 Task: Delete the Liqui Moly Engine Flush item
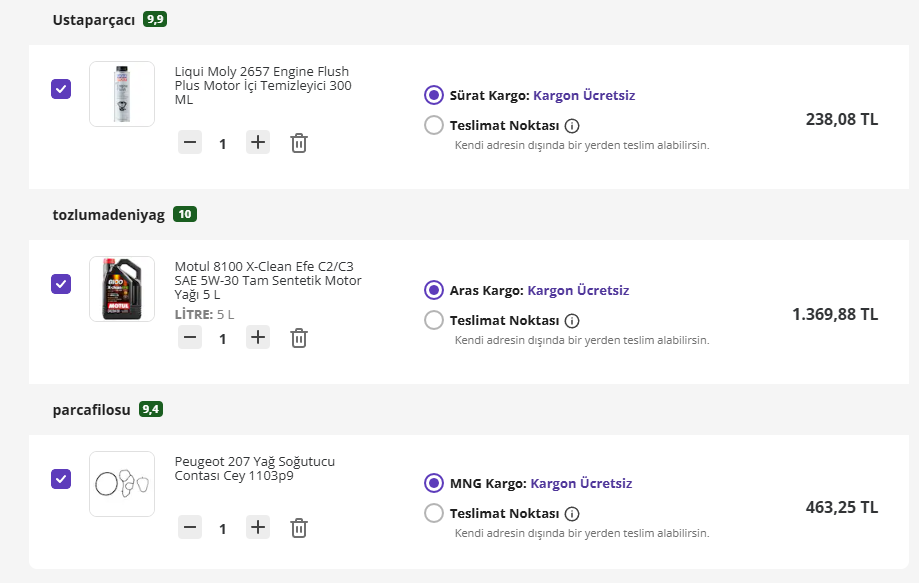click(x=298, y=143)
